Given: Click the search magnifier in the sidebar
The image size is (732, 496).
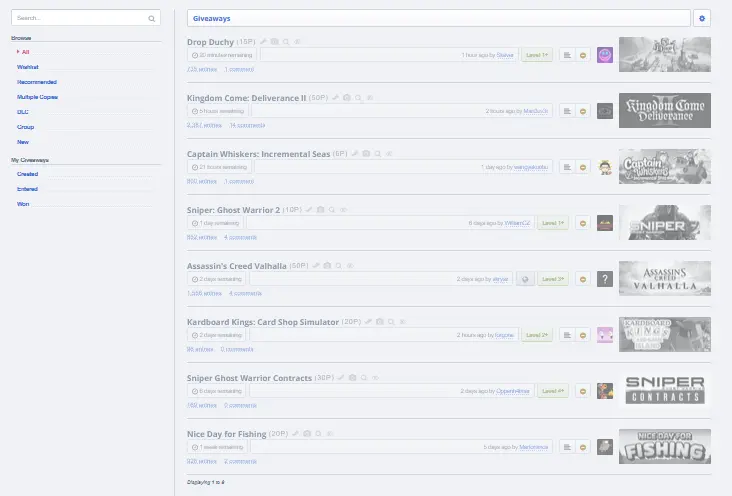Looking at the screenshot, I should click(152, 19).
